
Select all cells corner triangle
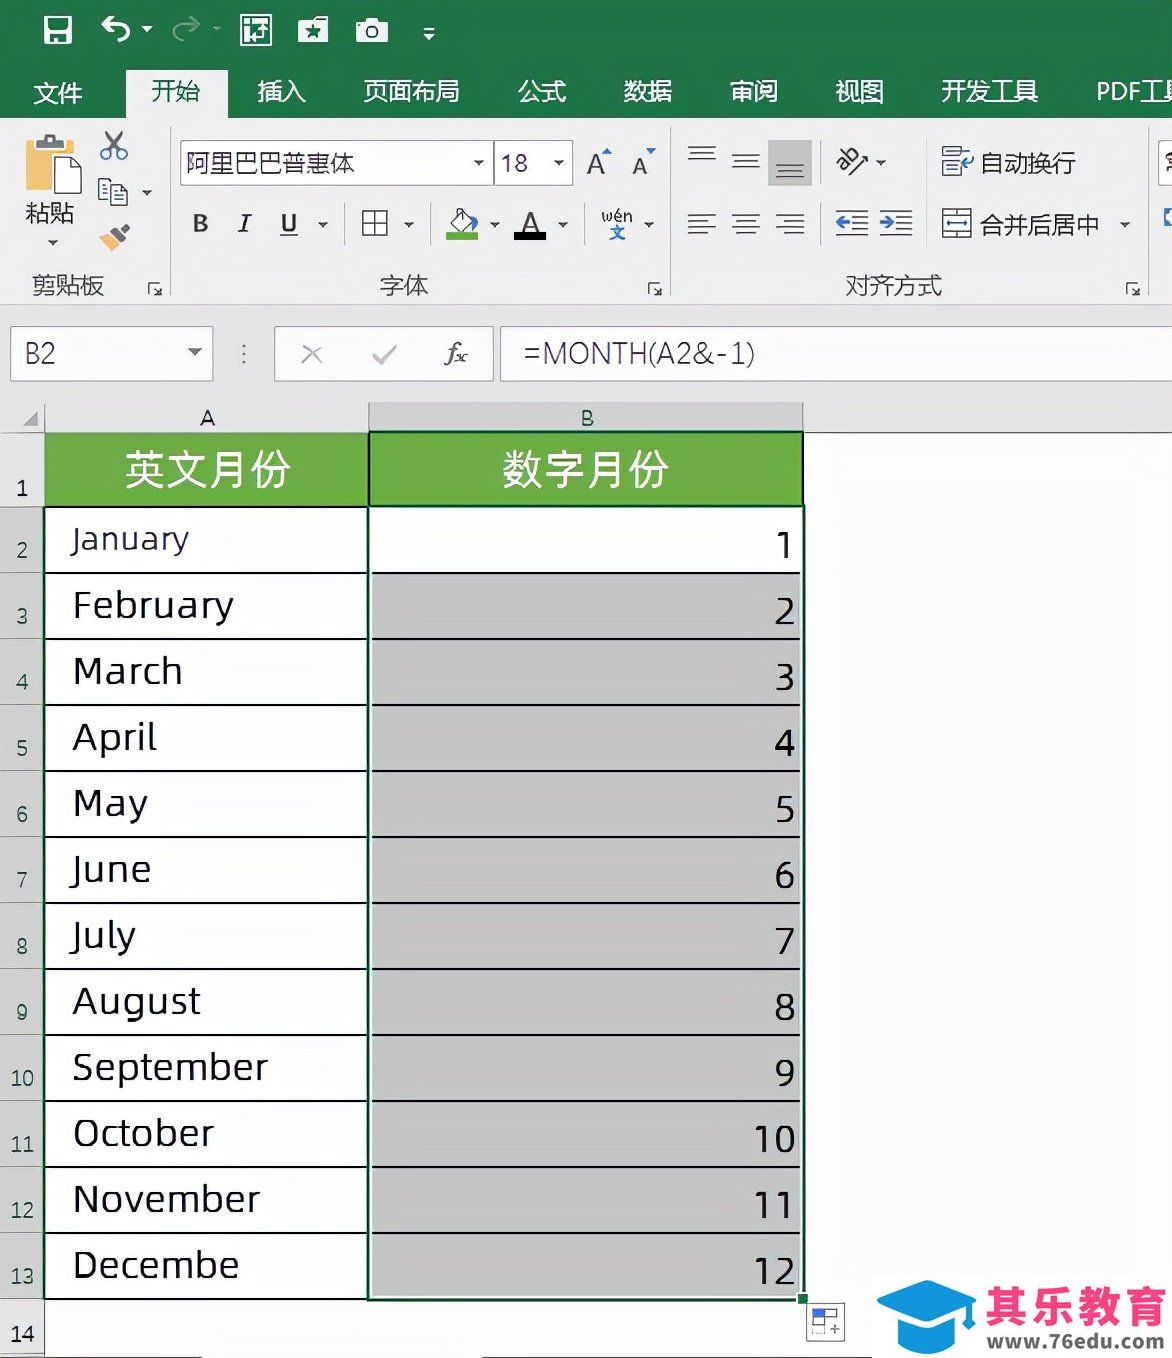pos(30,418)
